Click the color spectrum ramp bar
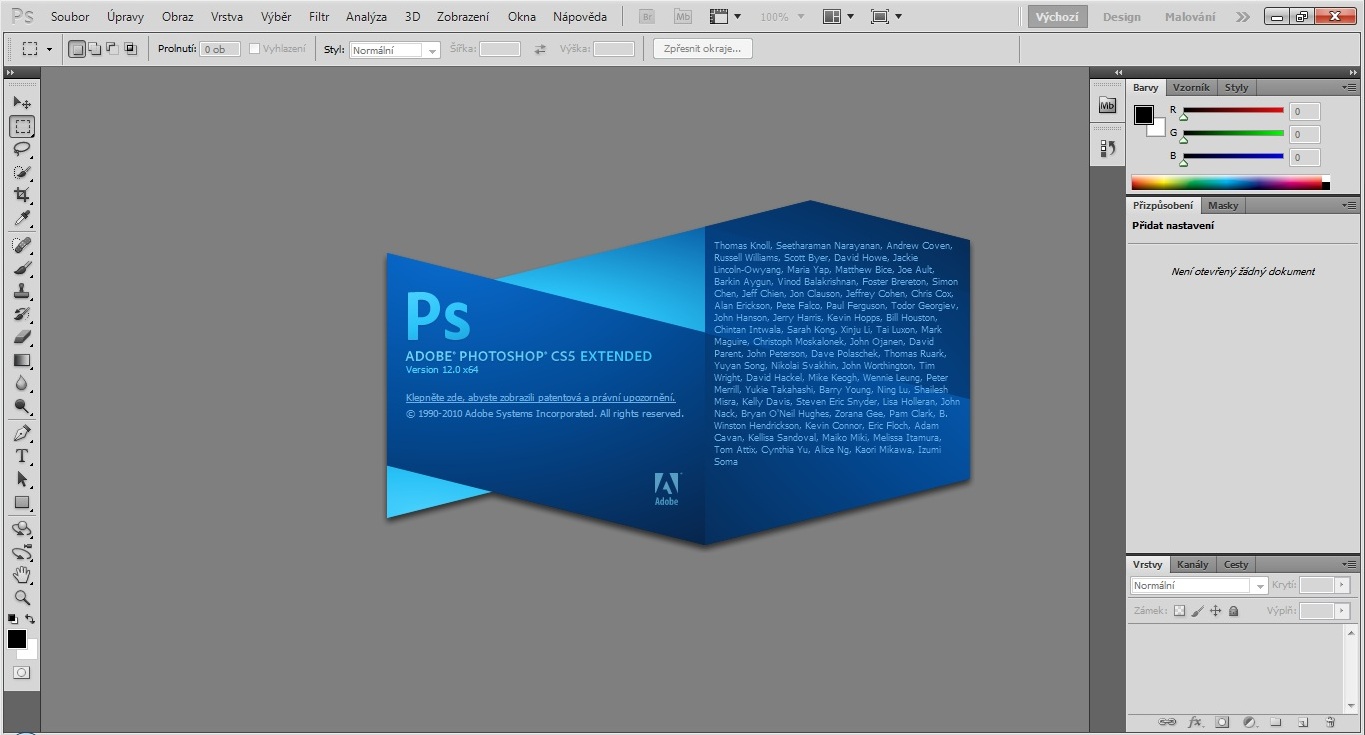1365x735 pixels. [x=1225, y=183]
